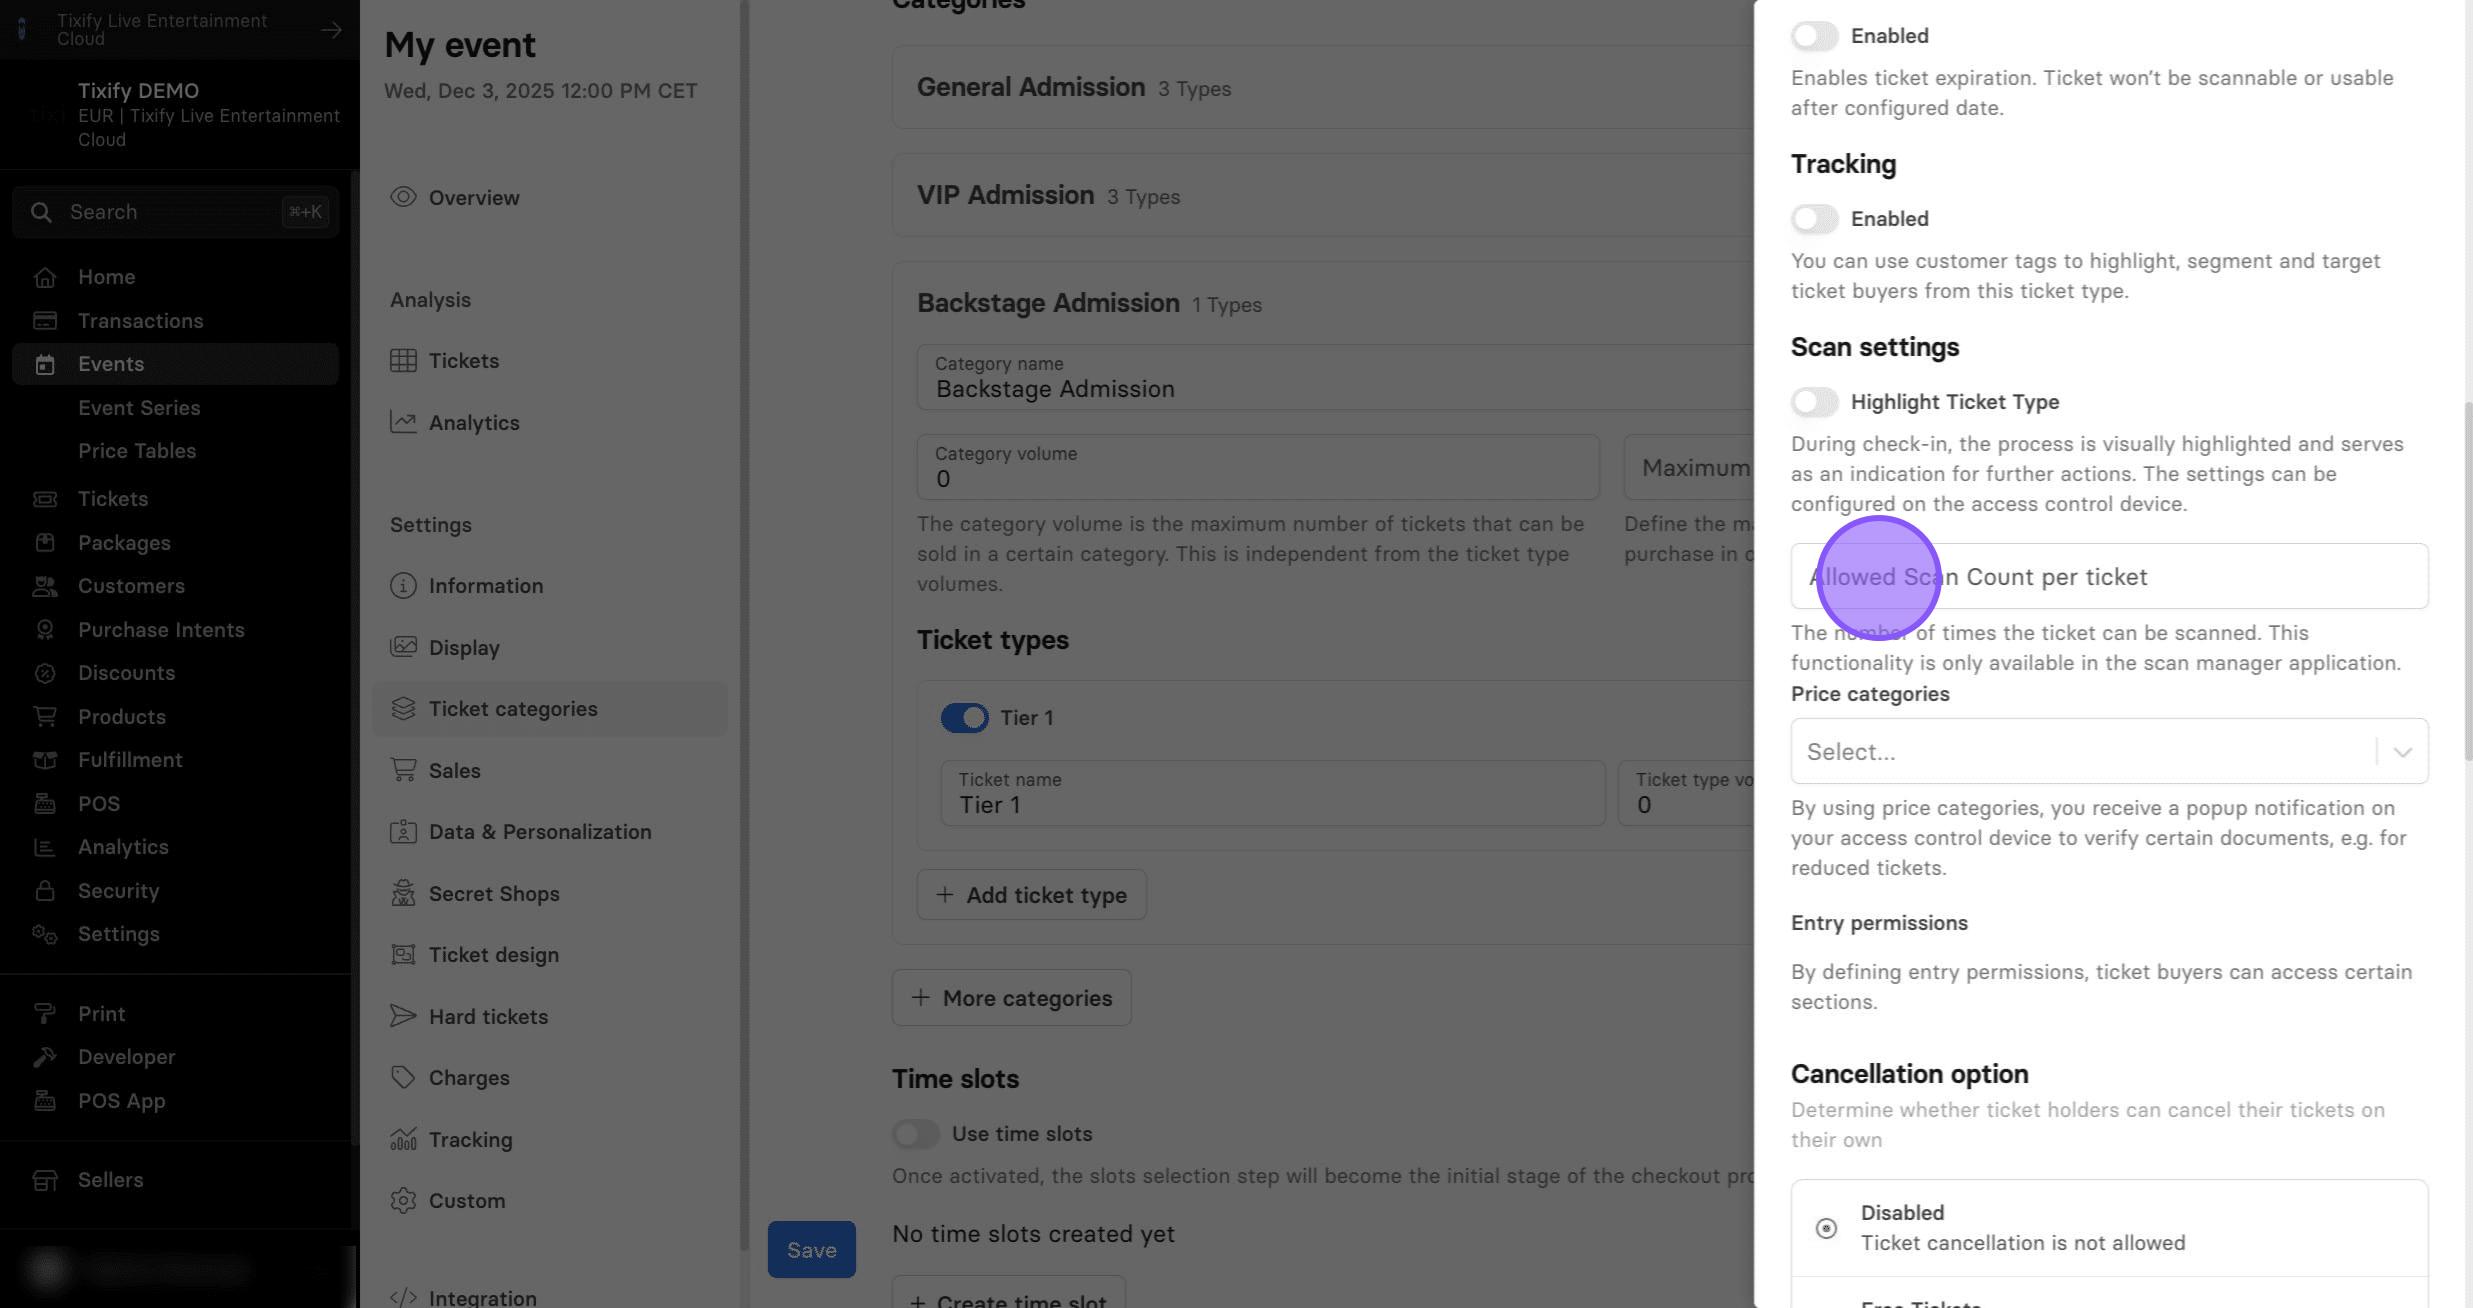This screenshot has width=2473, height=1308.
Task: Click the Custom gear icon
Action: (403, 1201)
